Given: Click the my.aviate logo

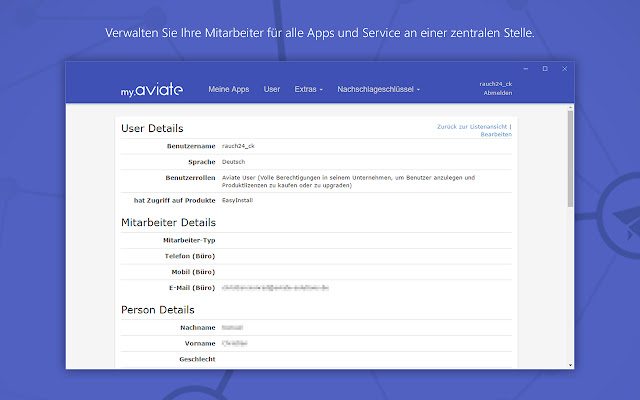Looking at the screenshot, I should tap(152, 89).
